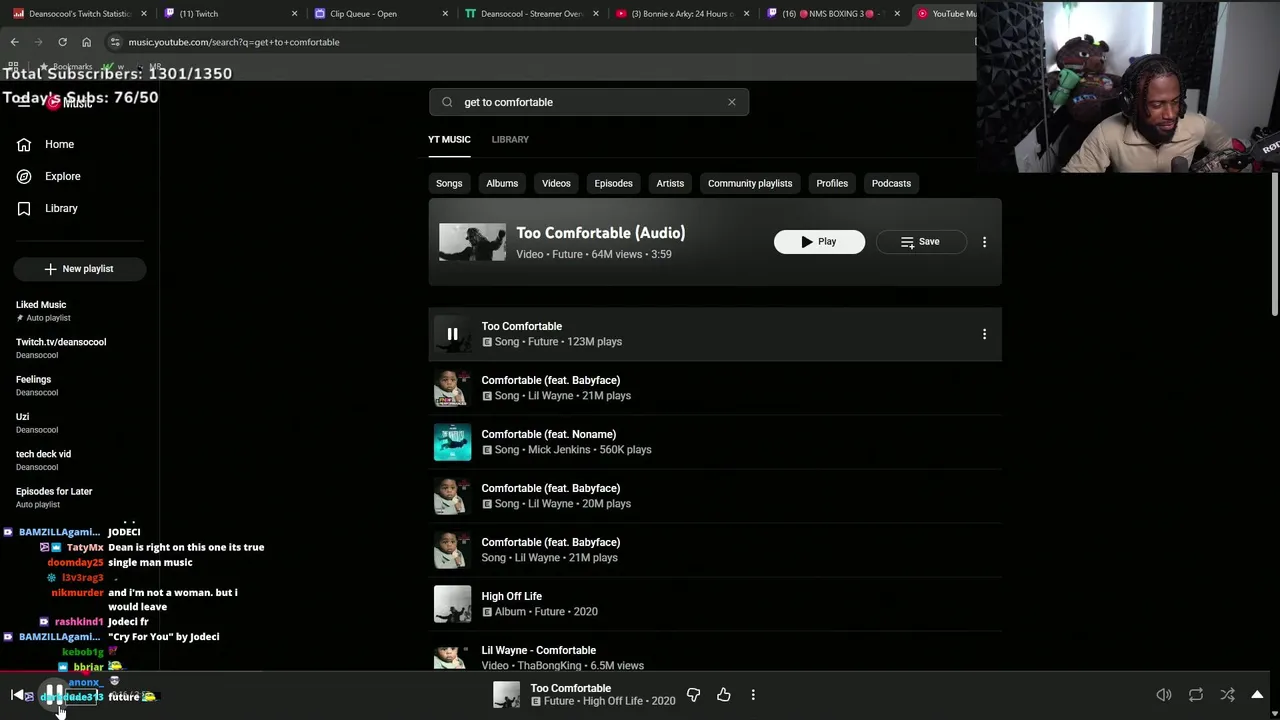Play the Too Comfortable (Audio) video
This screenshot has height=720, width=1280.
[819, 241]
